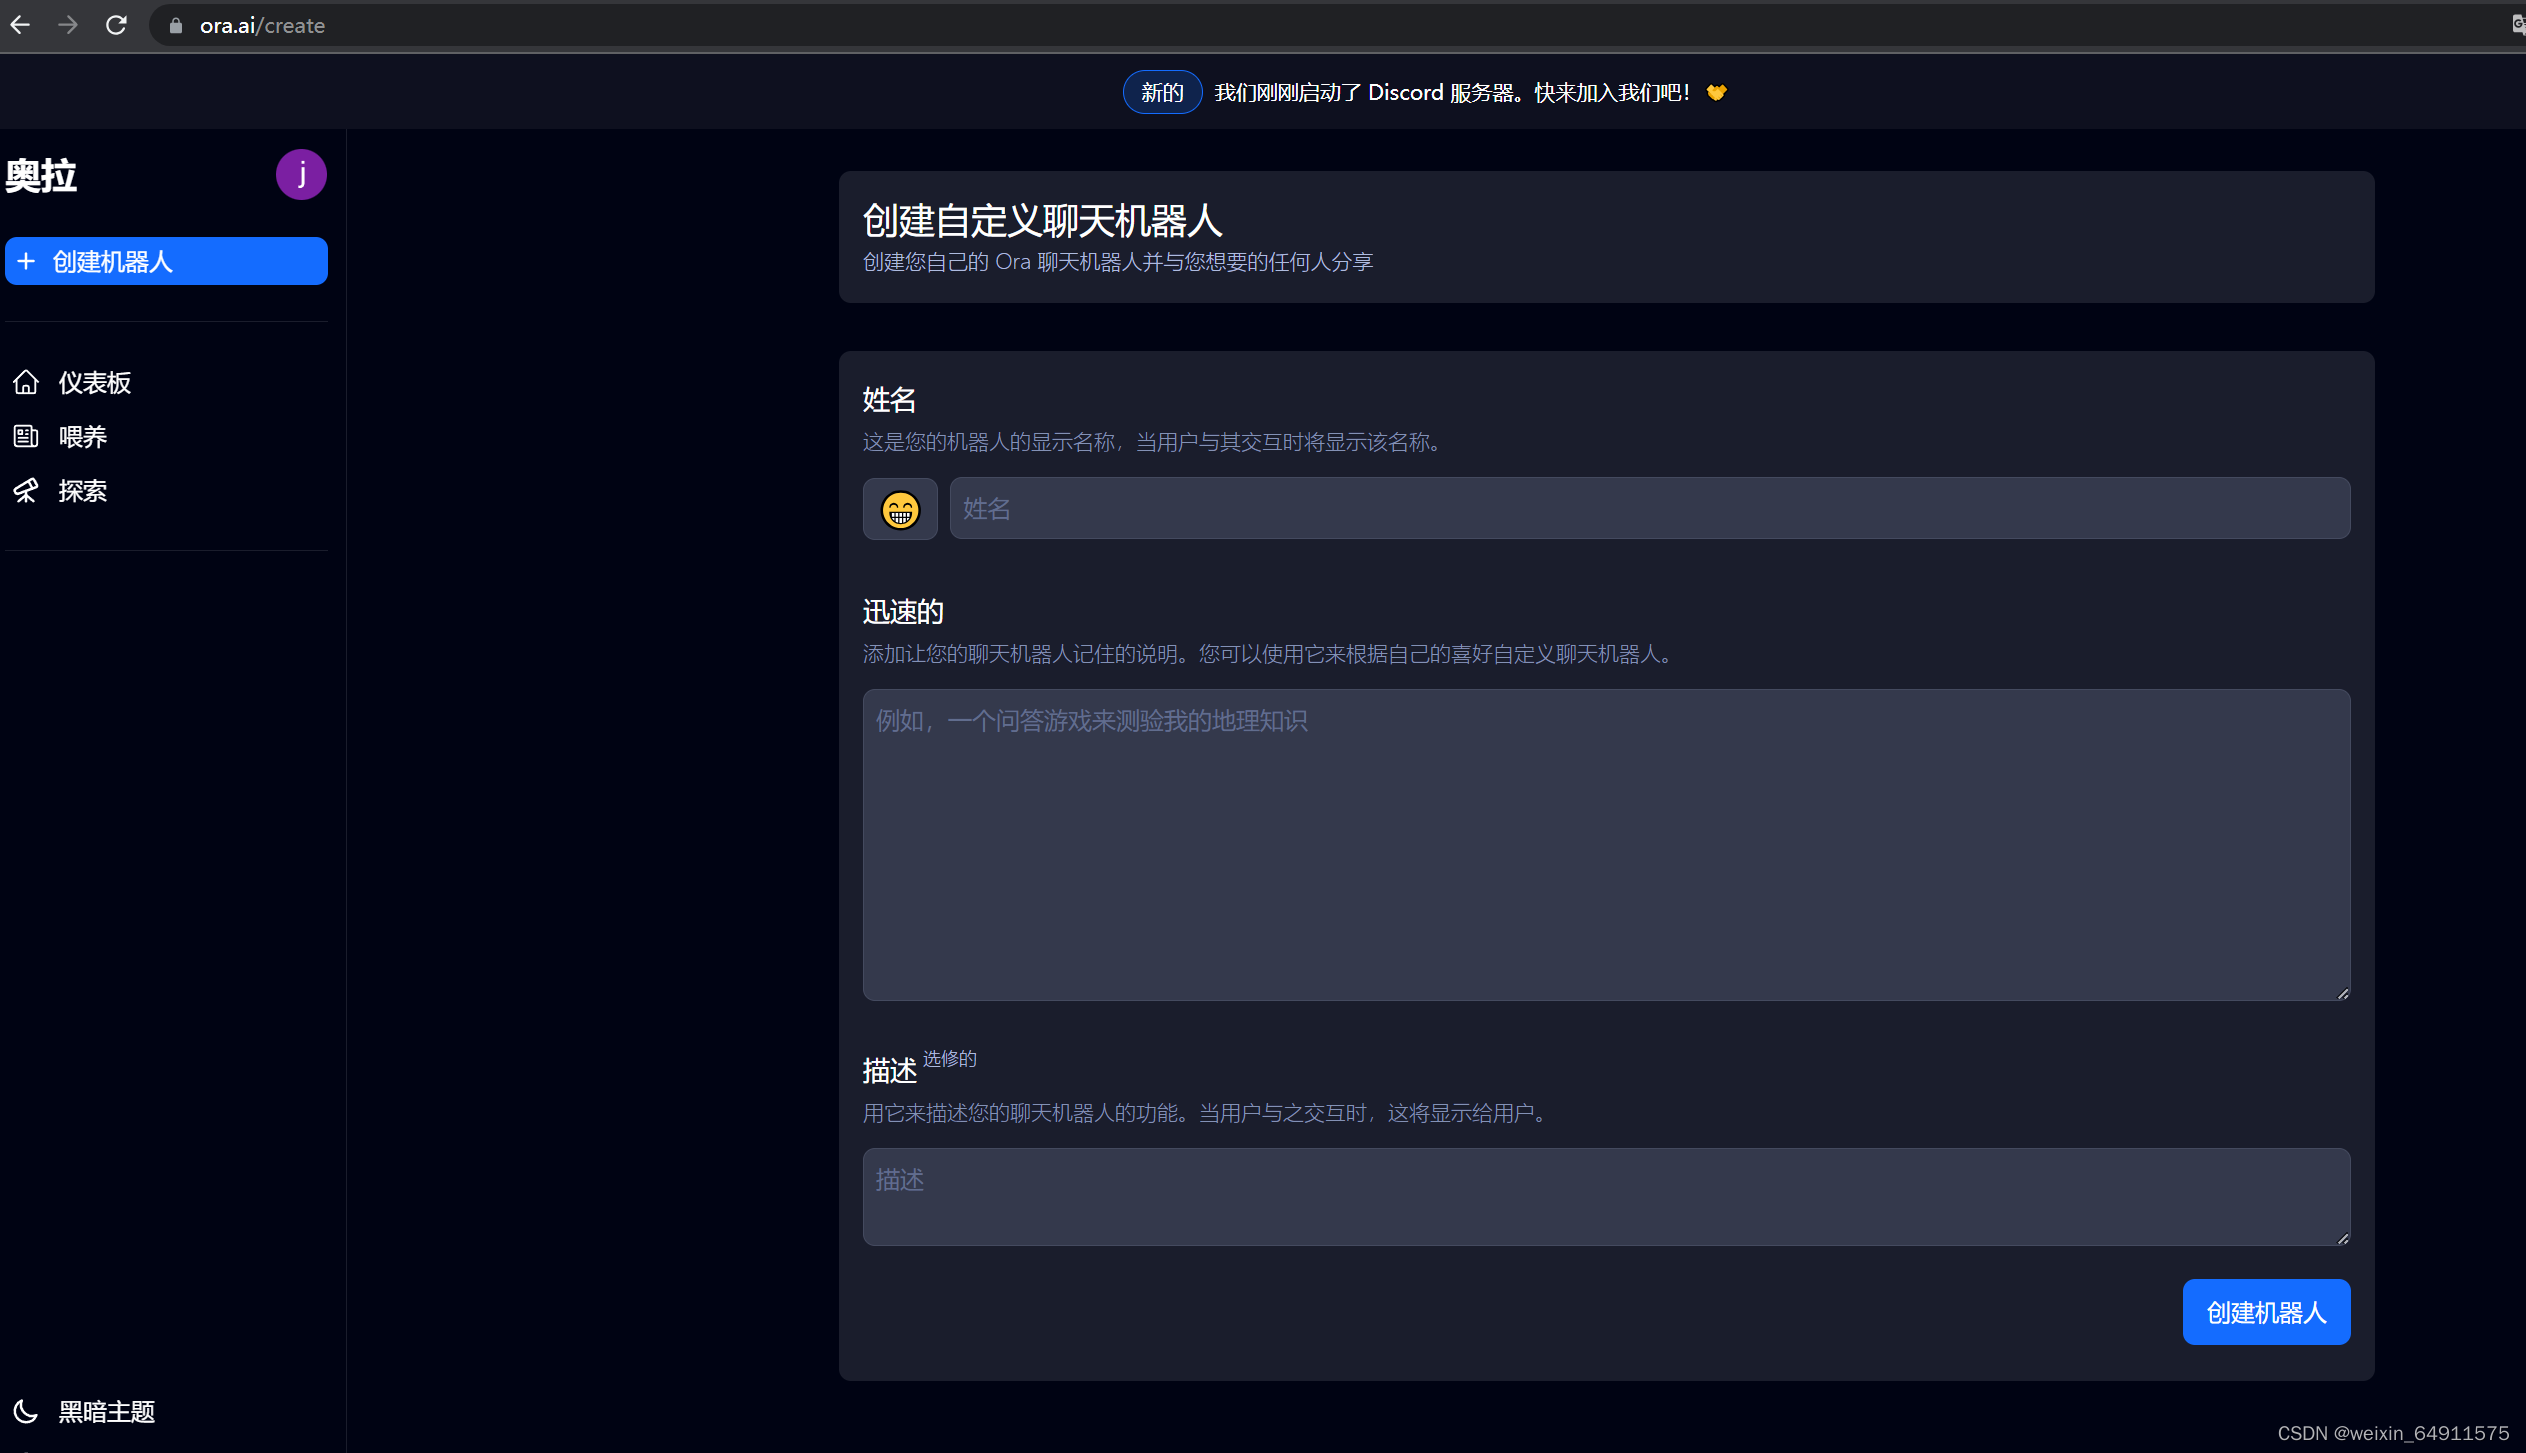Click the lock icon in address bar

tap(176, 26)
